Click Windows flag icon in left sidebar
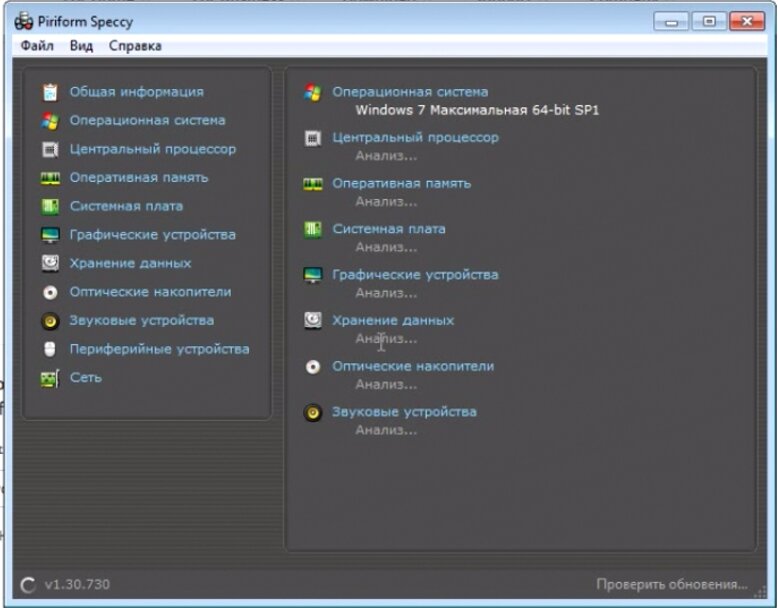 pos(50,121)
